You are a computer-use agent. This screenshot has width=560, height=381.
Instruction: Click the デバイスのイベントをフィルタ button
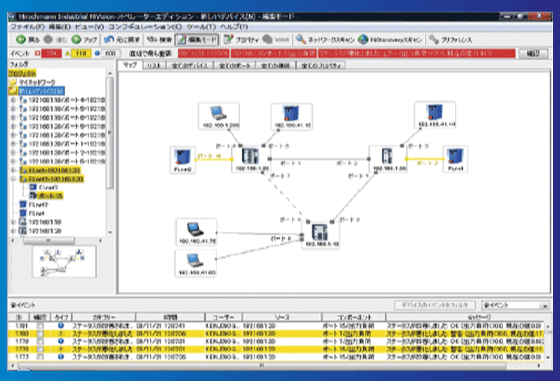tap(435, 305)
